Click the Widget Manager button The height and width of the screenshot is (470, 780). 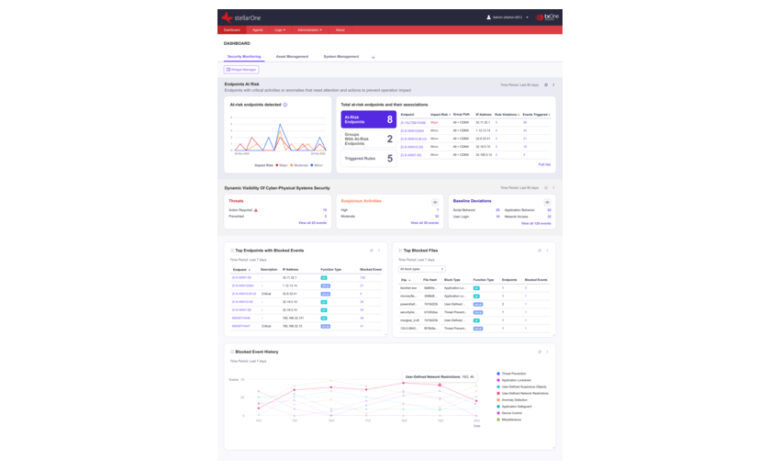coord(241,70)
